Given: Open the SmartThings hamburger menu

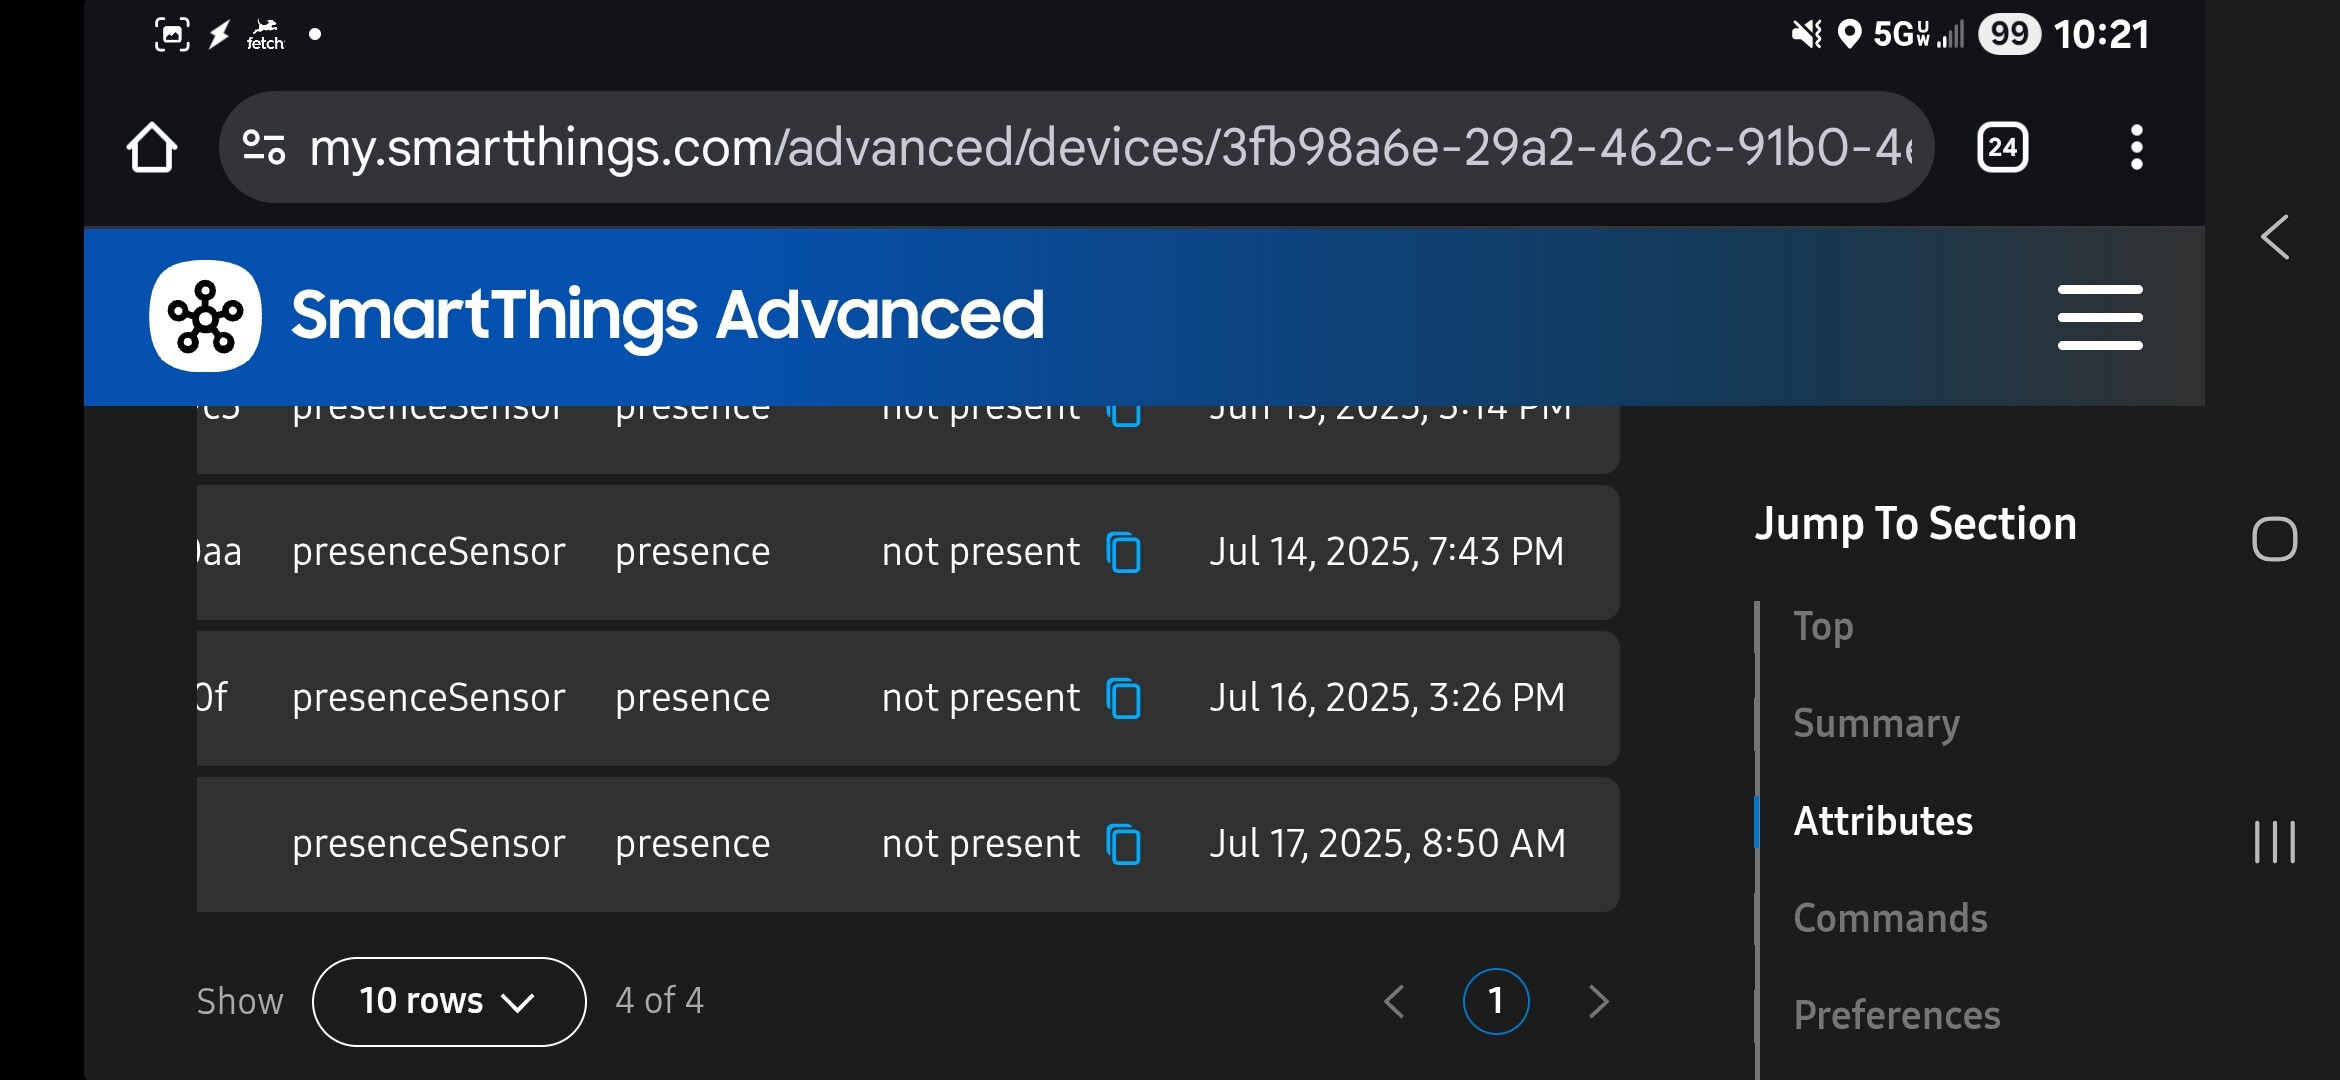Looking at the screenshot, I should [2100, 317].
